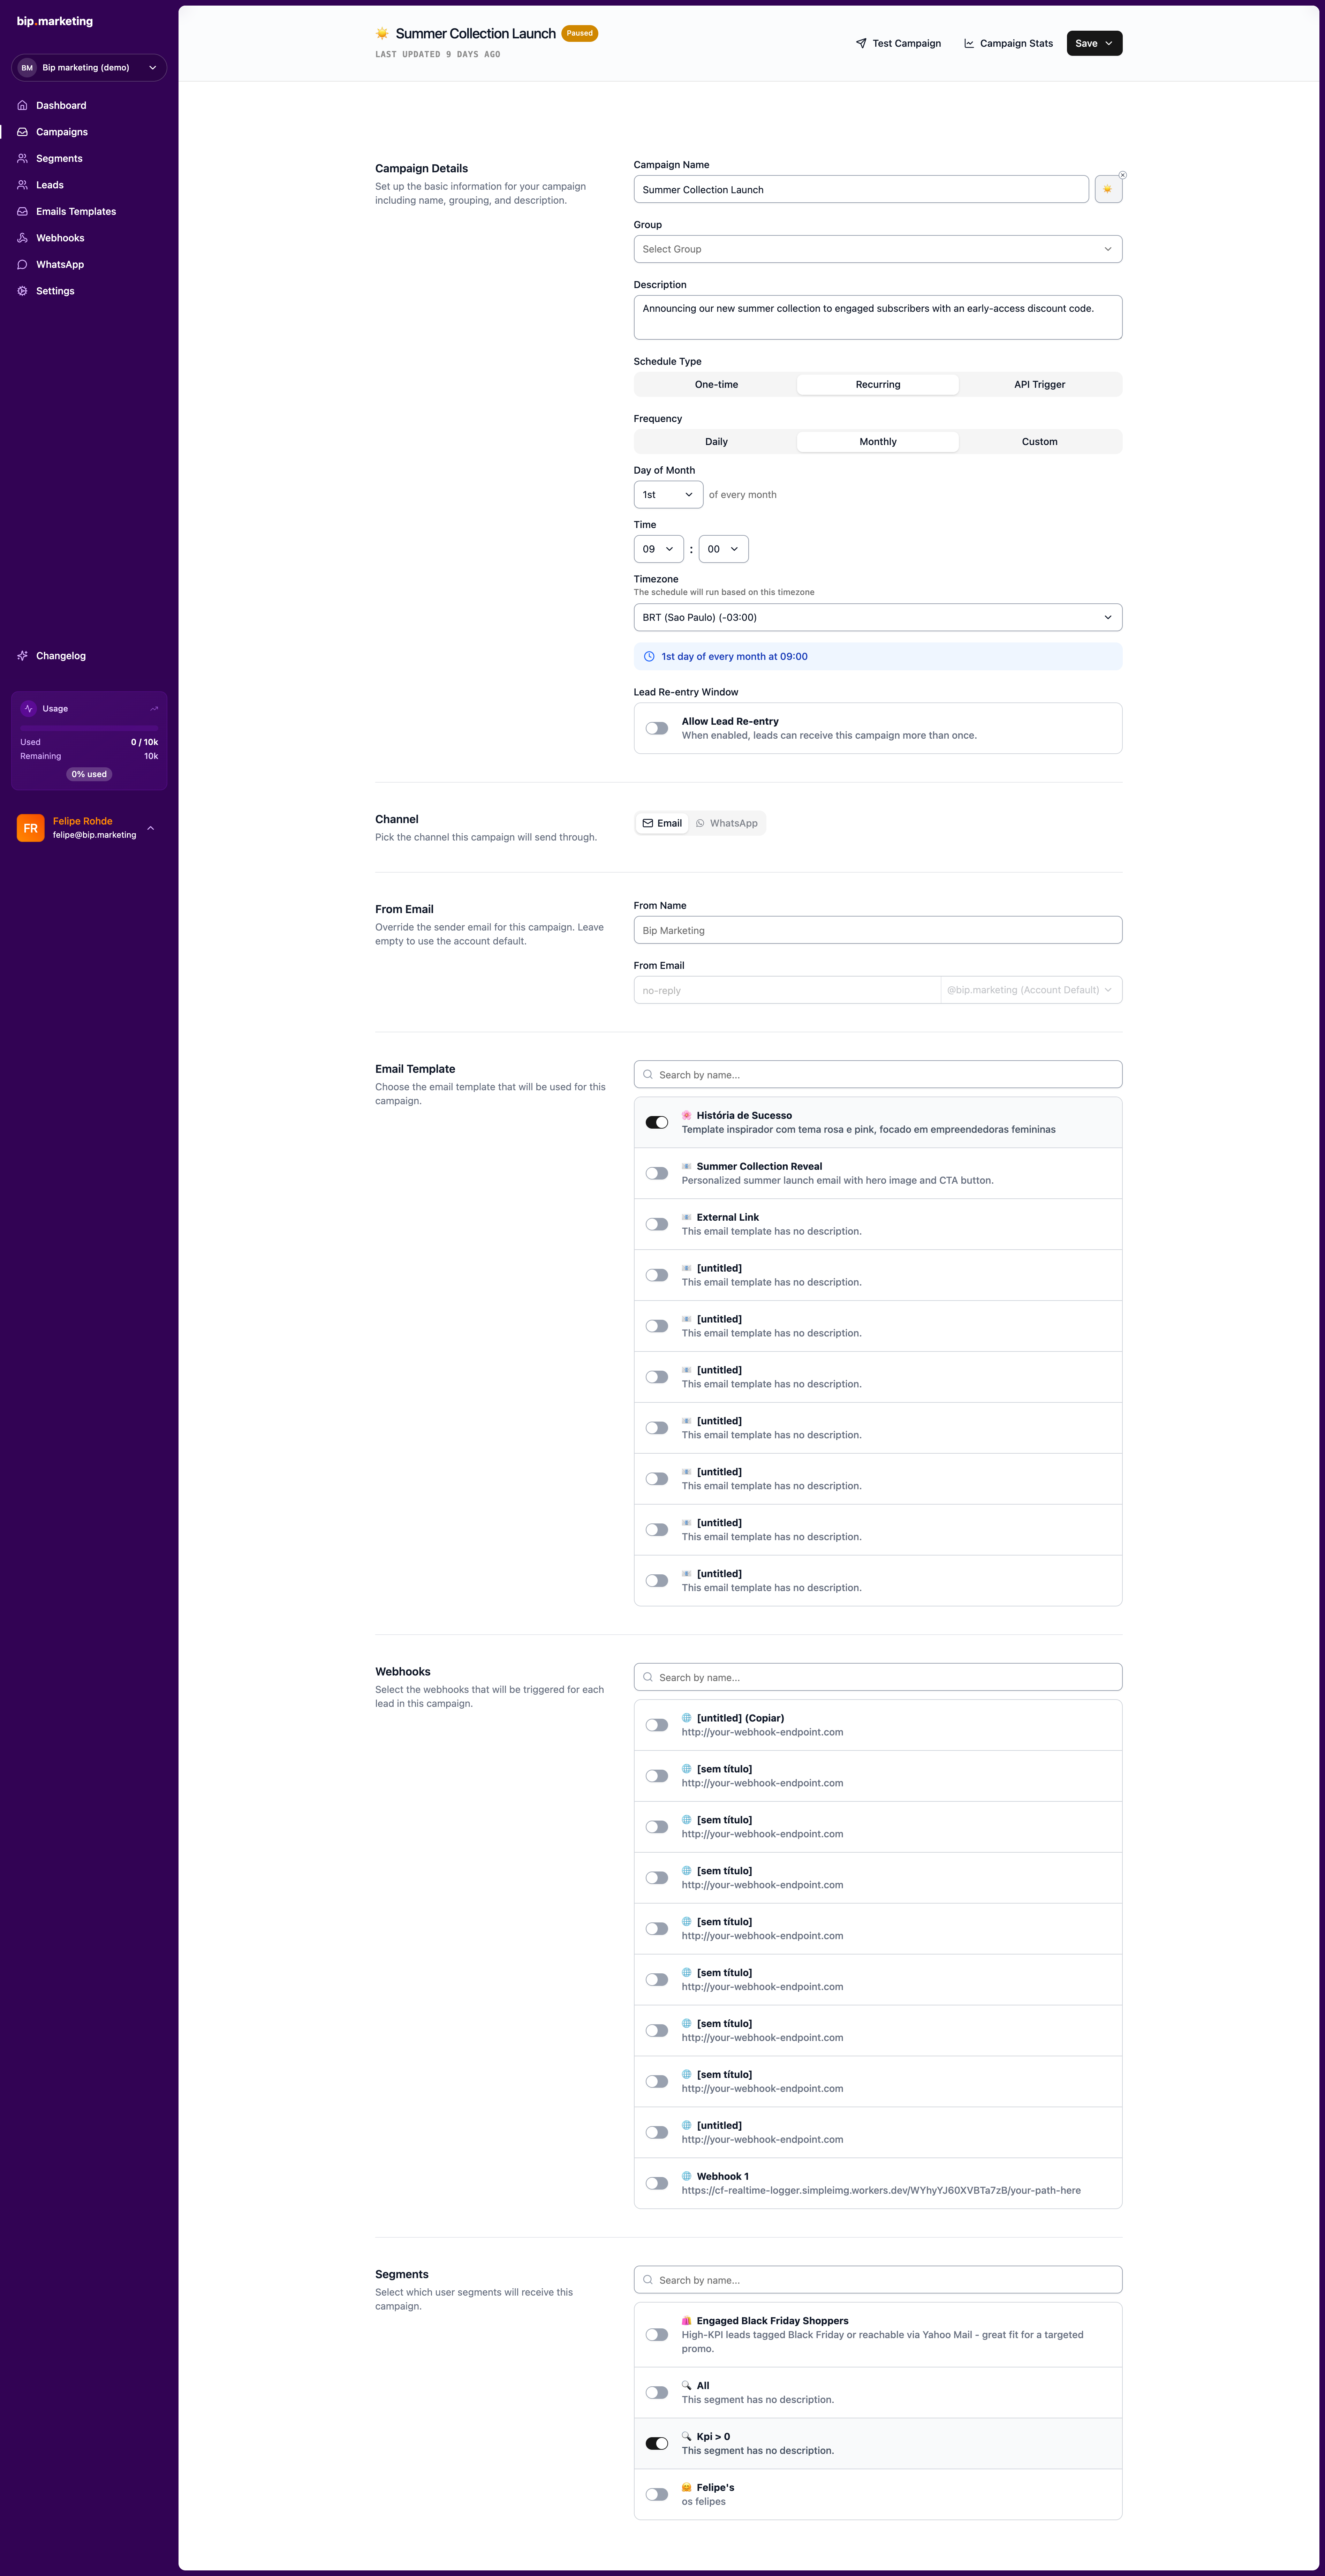
Task: Click the WhatsApp icon in Channel selector
Action: point(700,823)
